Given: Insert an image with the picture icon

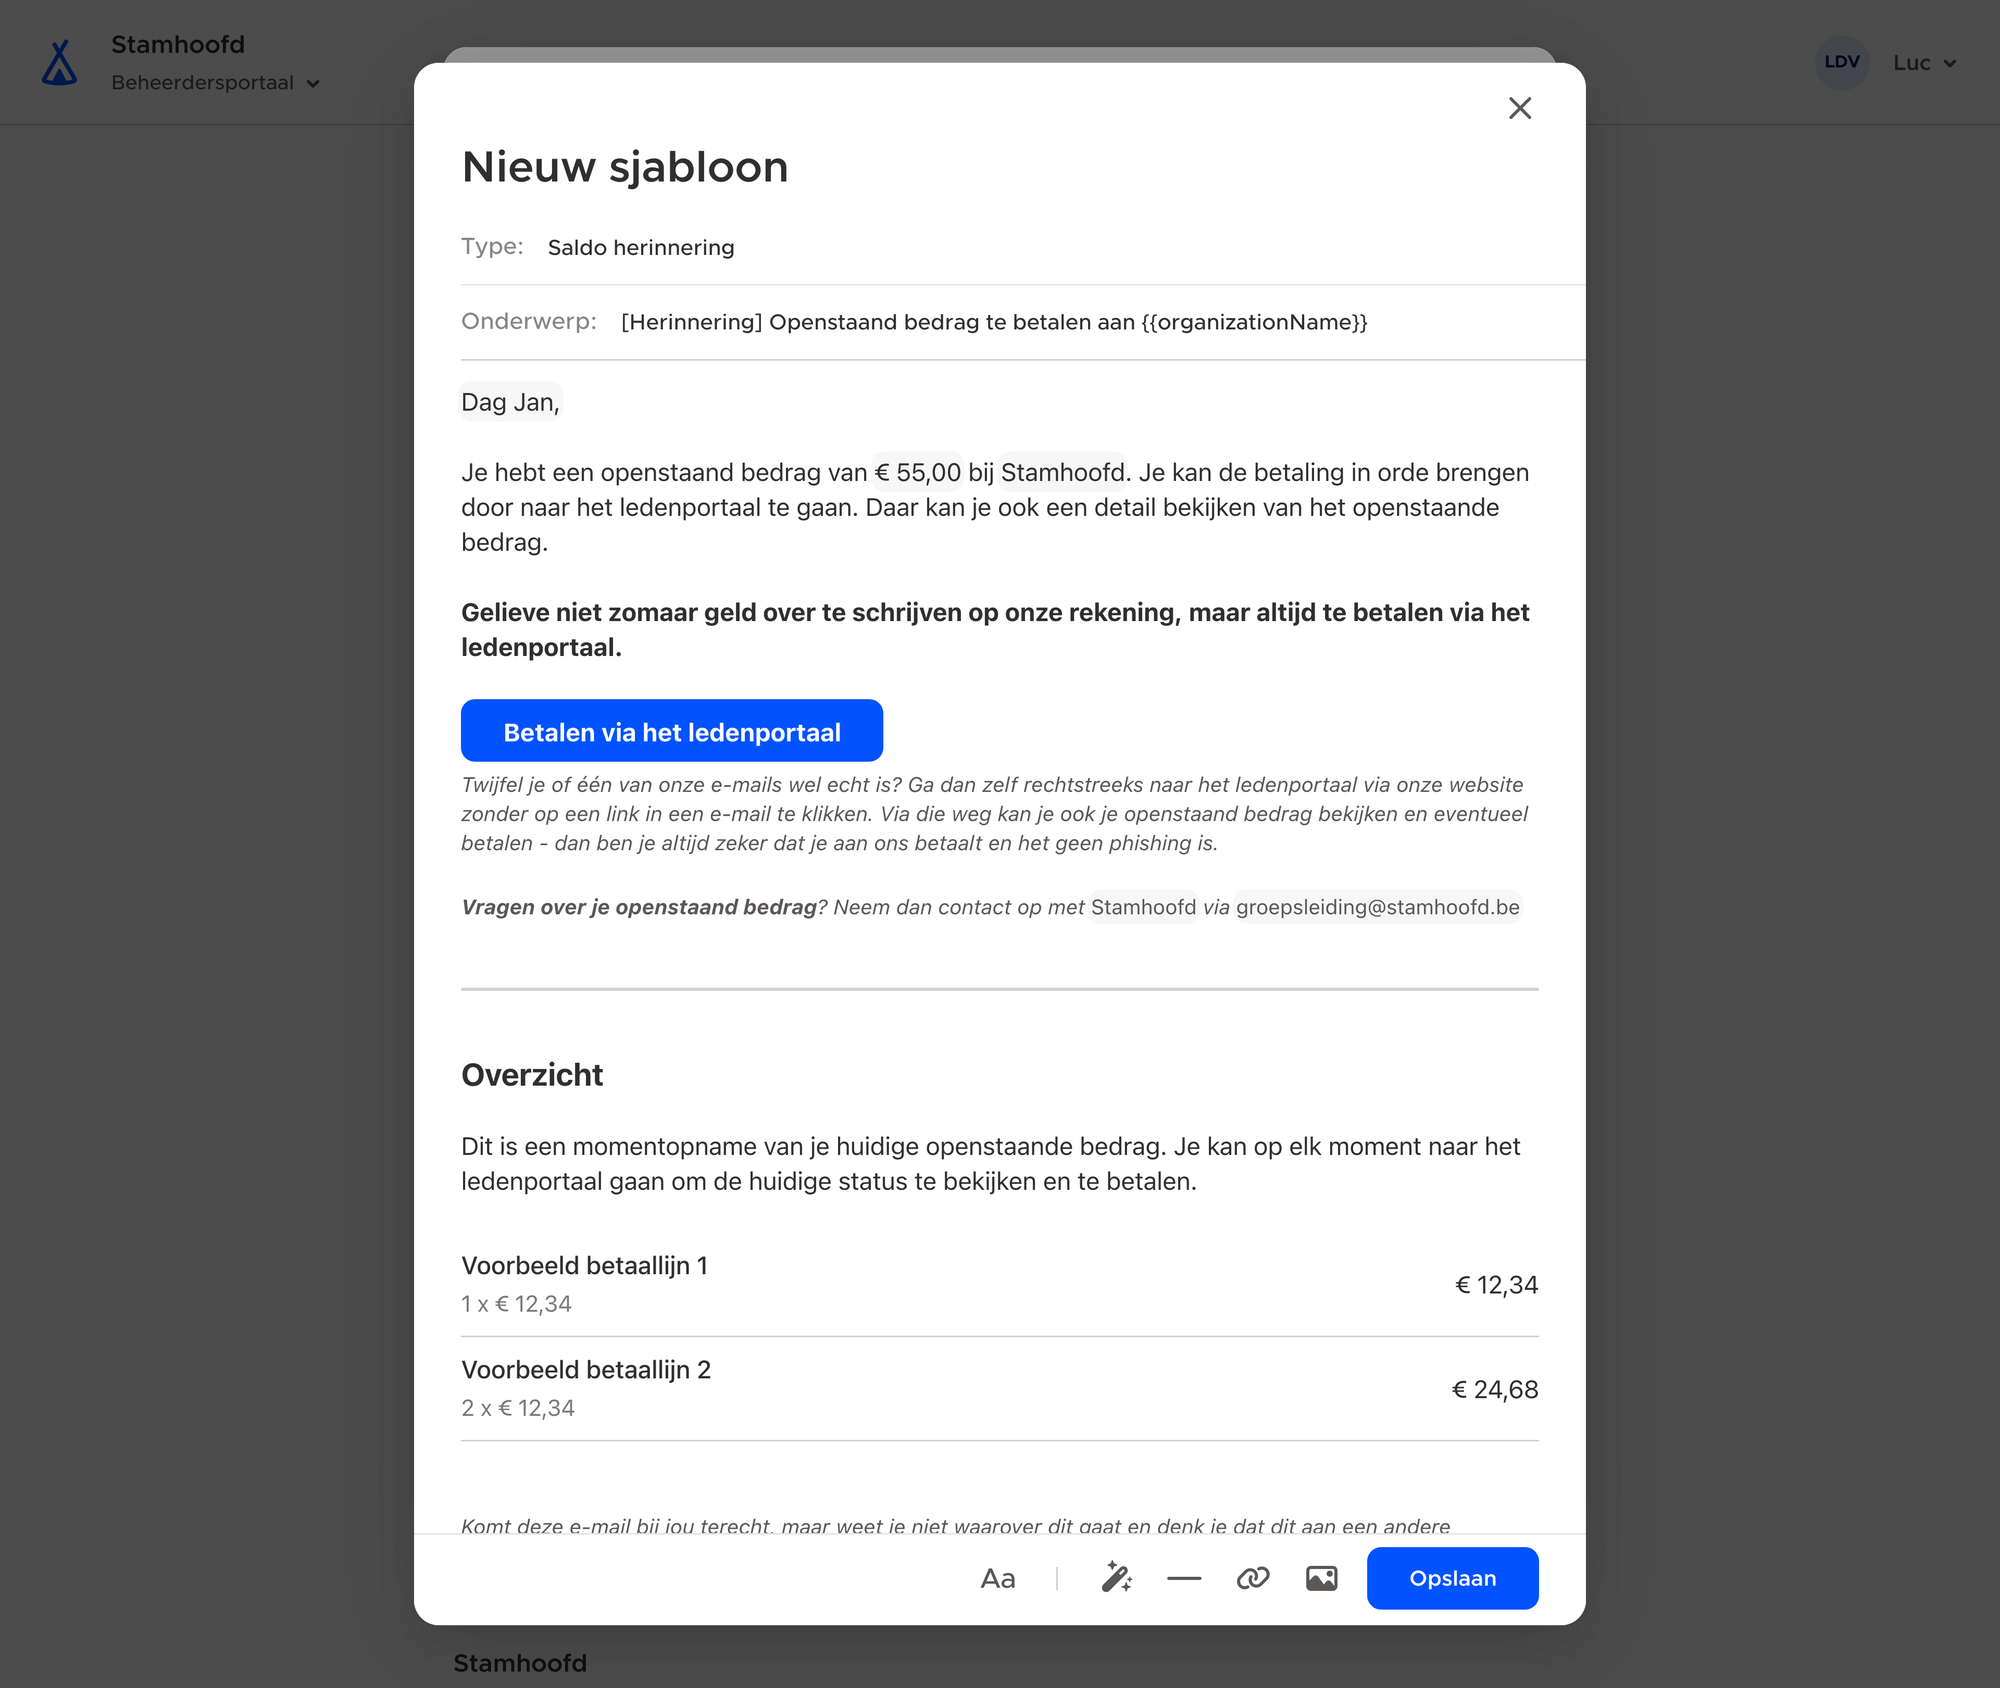Looking at the screenshot, I should pos(1322,1578).
